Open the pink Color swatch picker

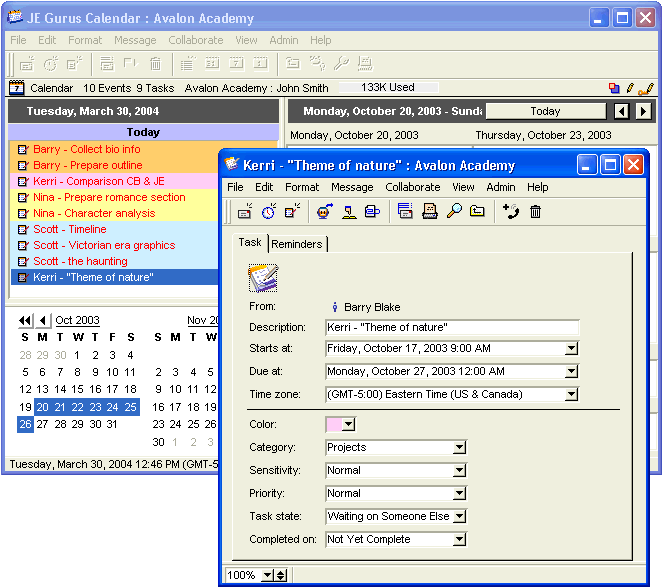(x=341, y=425)
